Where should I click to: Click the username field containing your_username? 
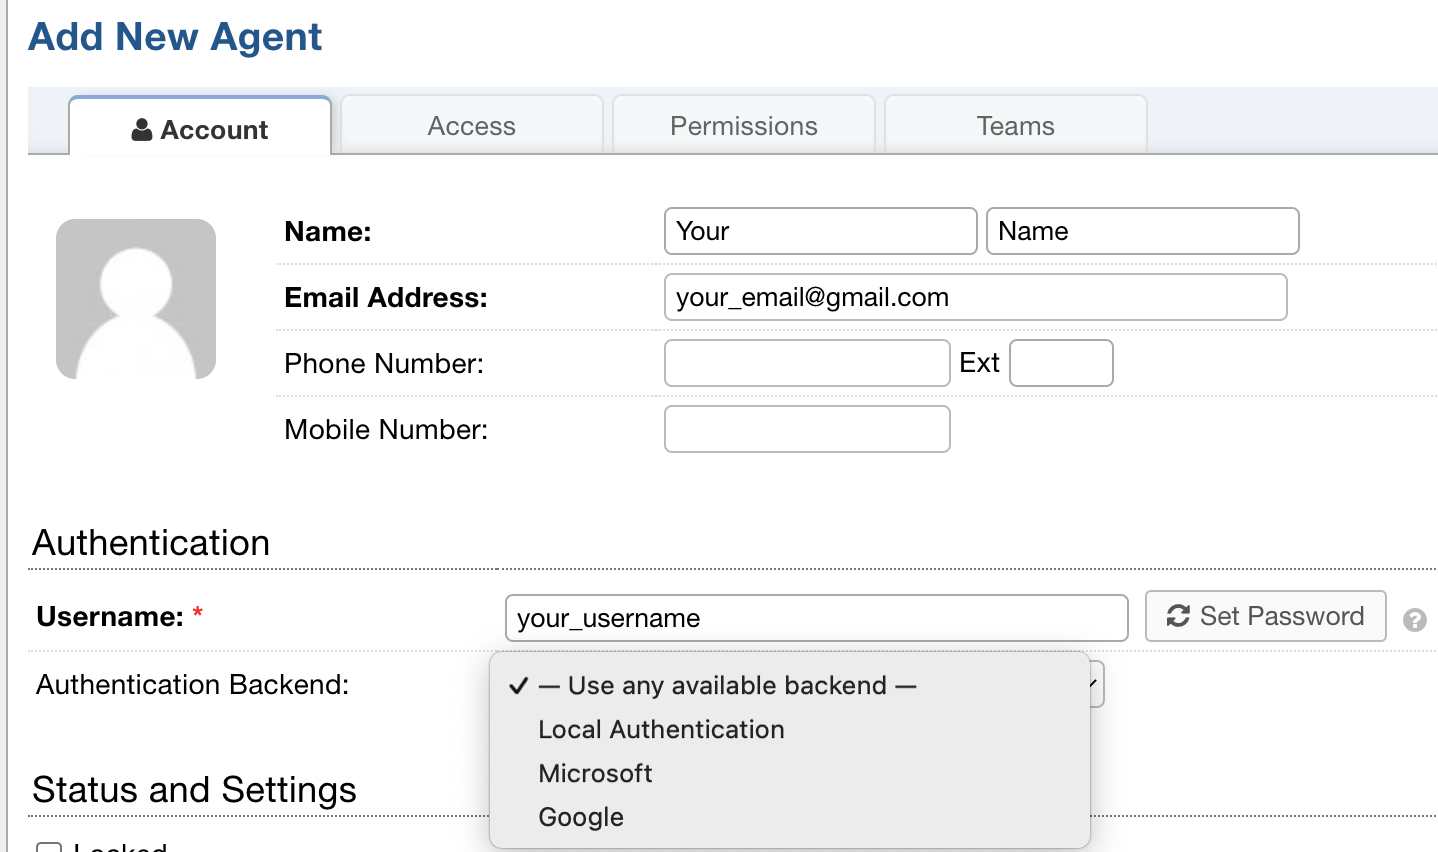pos(815,617)
